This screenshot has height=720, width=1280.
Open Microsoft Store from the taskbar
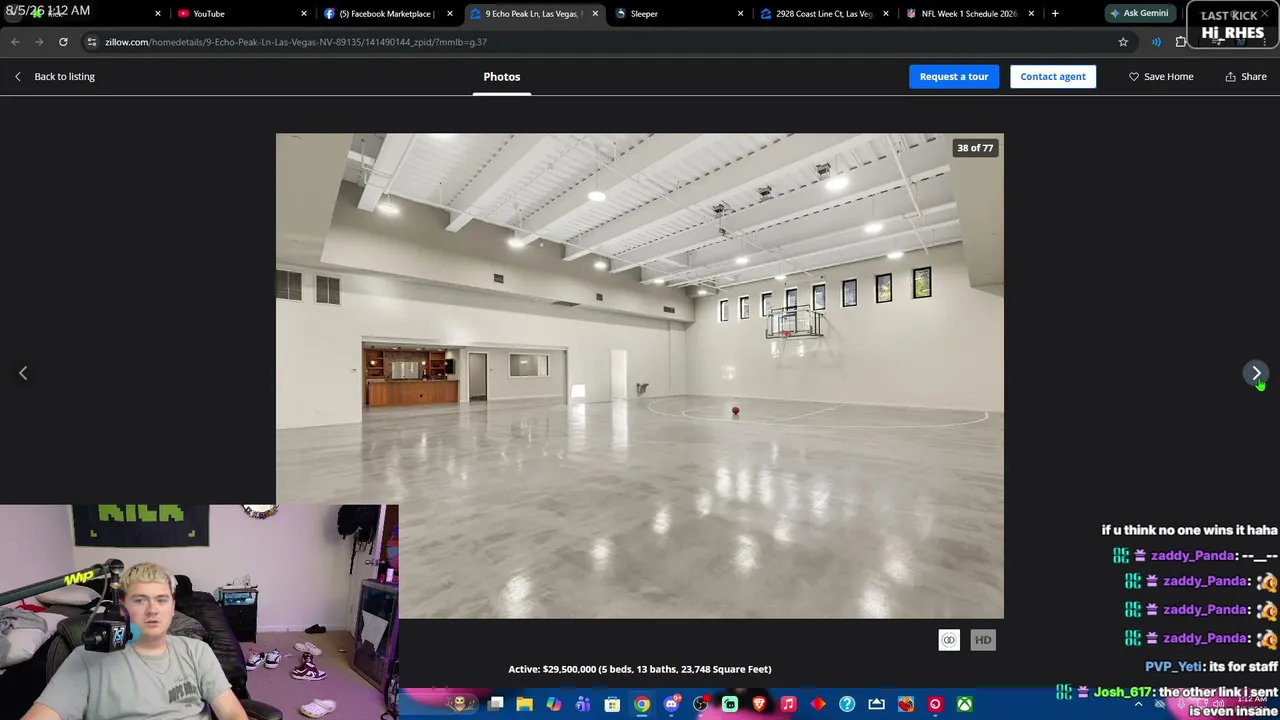coord(612,705)
